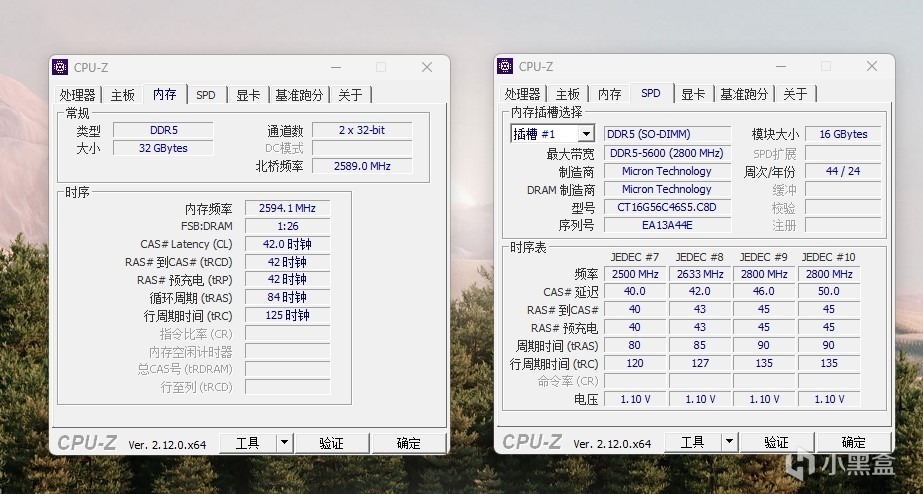The height and width of the screenshot is (494, 923).
Task: Click 确定 button in left CPU-Z window
Action: click(x=409, y=443)
